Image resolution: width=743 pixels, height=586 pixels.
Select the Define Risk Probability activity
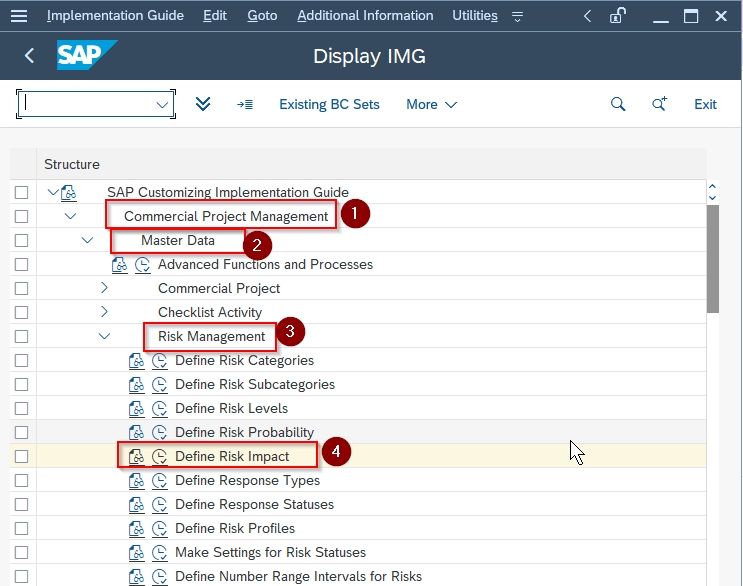[x=245, y=433]
